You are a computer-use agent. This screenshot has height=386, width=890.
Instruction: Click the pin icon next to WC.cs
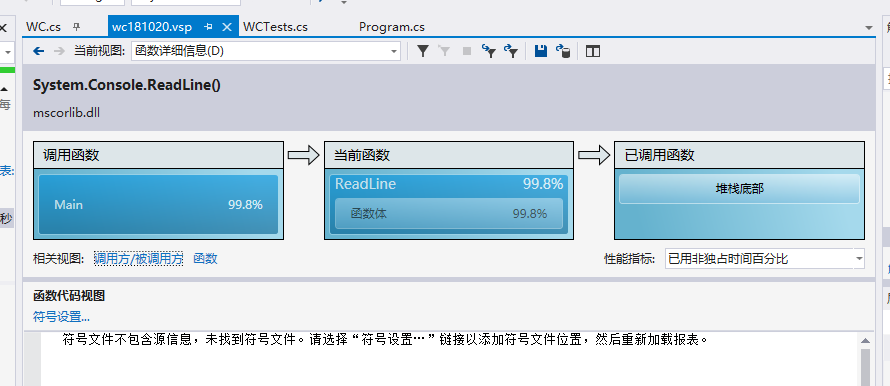click(77, 27)
